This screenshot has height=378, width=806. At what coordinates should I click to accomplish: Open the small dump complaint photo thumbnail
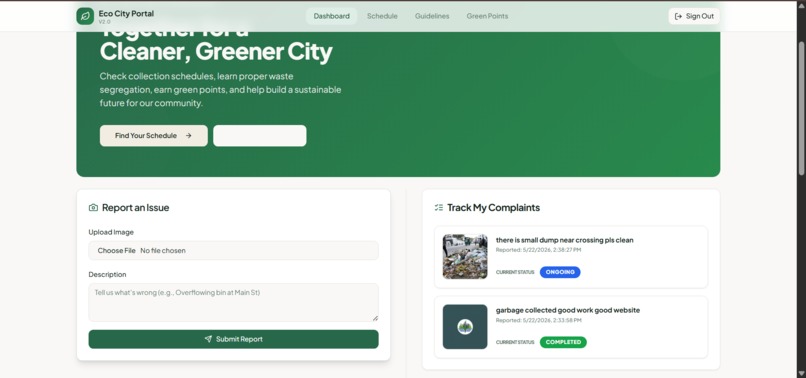tap(465, 257)
